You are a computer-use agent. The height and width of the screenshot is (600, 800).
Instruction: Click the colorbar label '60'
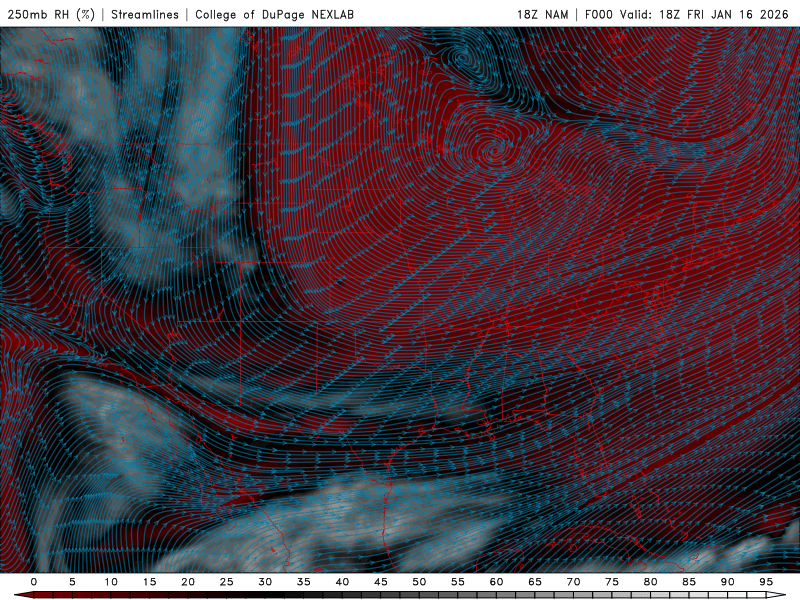click(x=496, y=582)
